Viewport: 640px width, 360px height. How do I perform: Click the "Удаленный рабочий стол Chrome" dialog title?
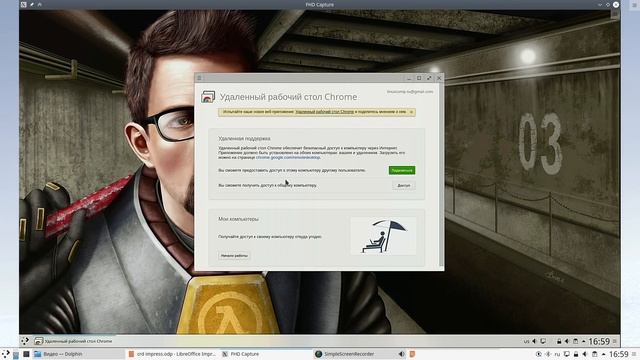[288, 97]
